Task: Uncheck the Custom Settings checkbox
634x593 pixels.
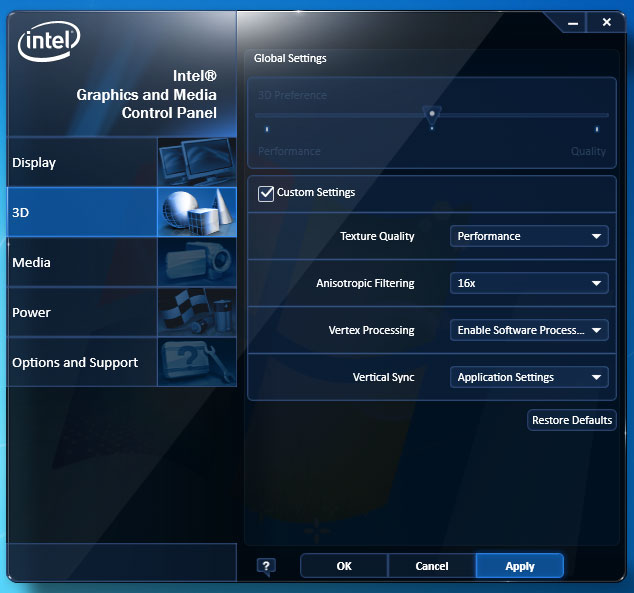Action: [266, 193]
